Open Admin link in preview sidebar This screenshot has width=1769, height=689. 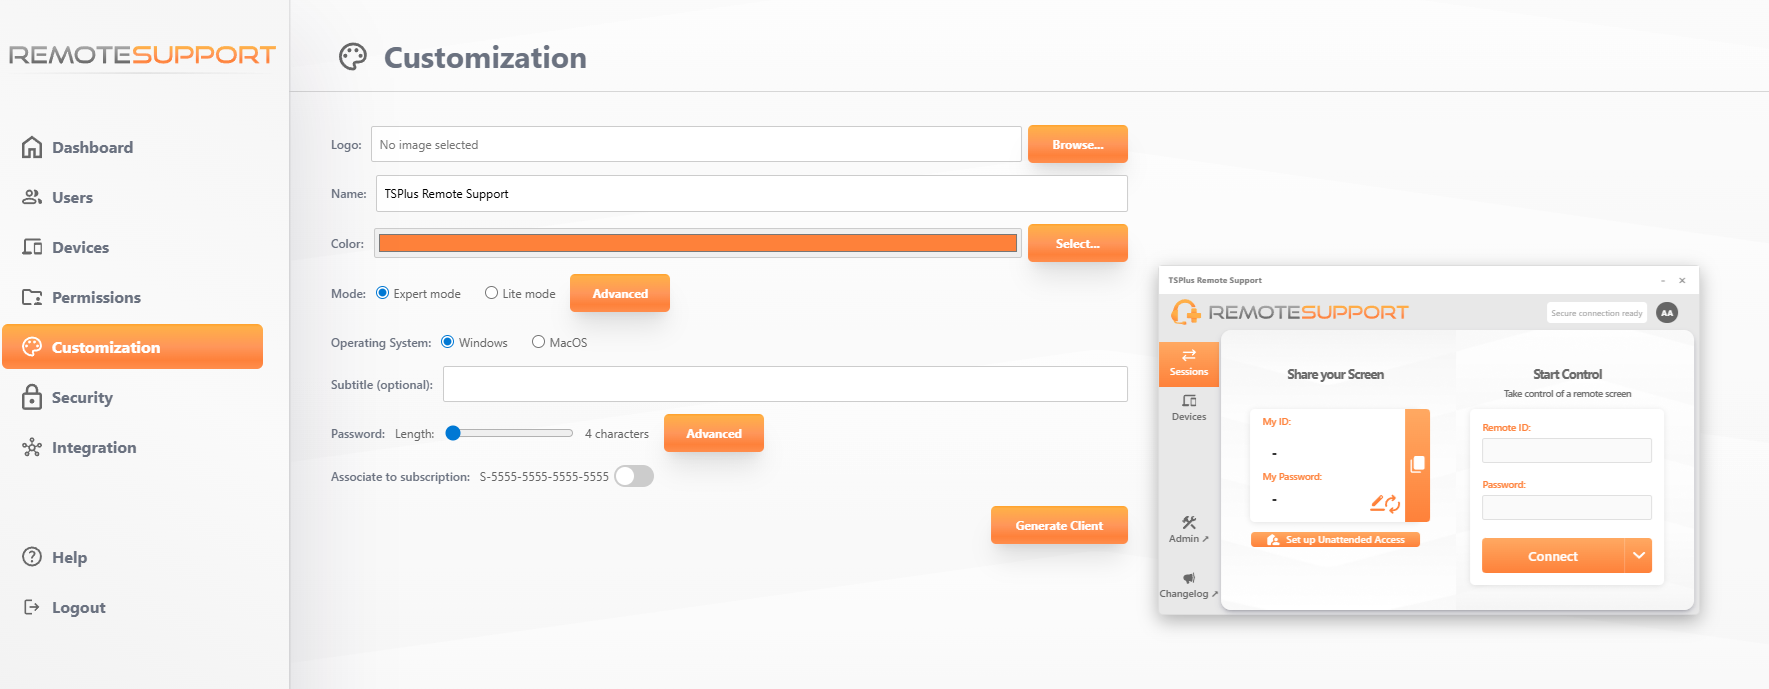pos(1189,530)
